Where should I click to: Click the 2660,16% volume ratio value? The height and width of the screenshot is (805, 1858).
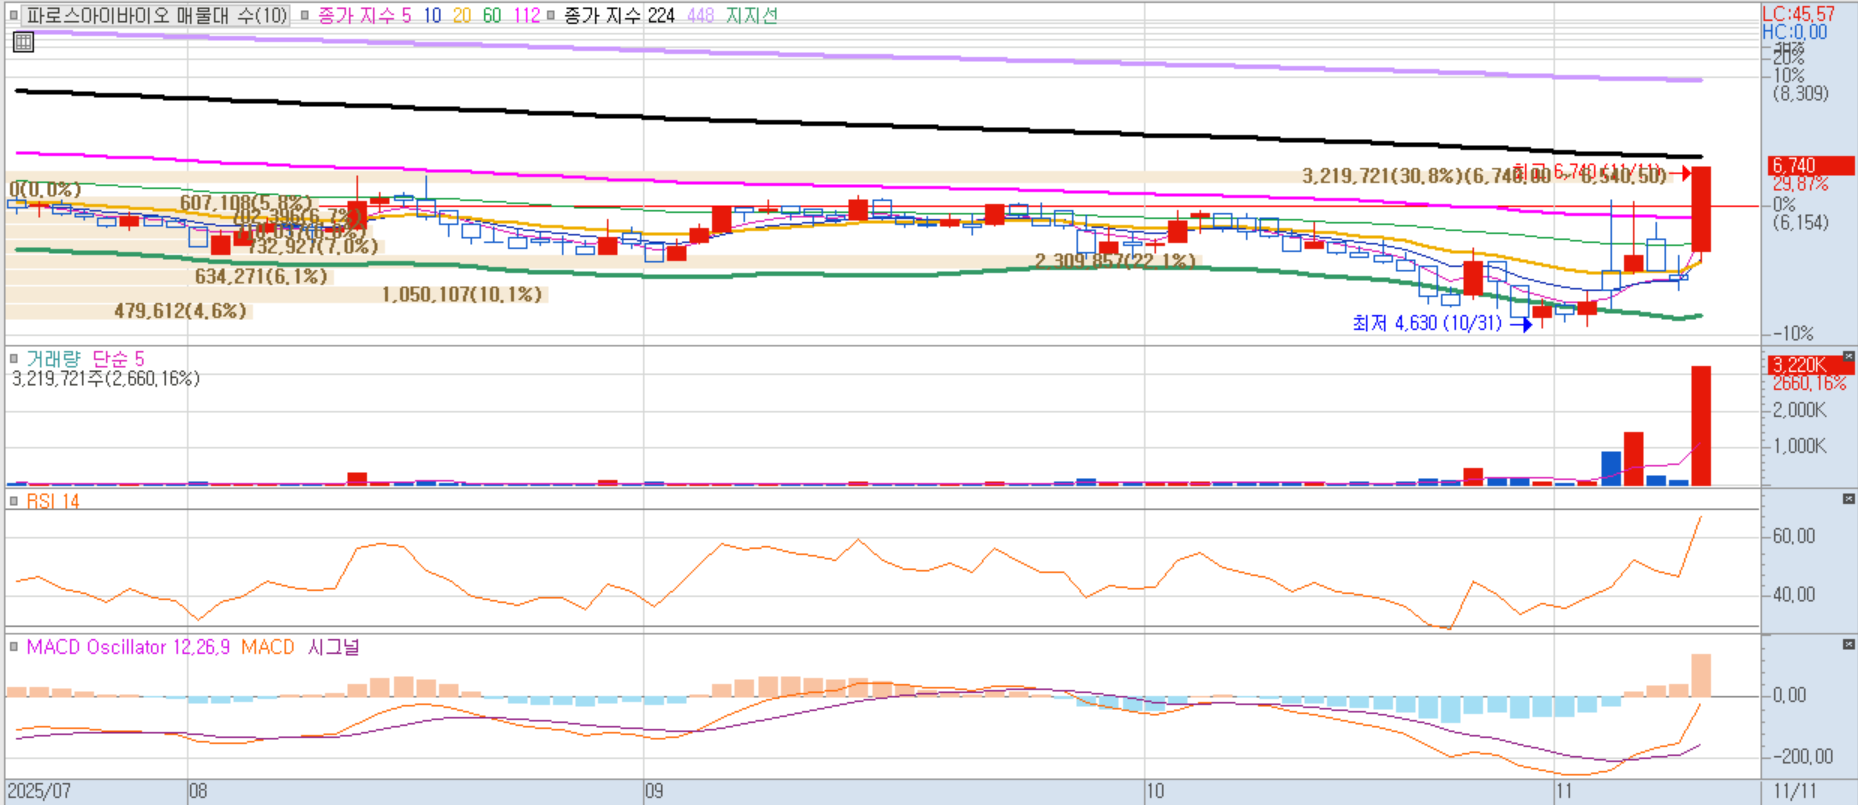(x=1809, y=383)
